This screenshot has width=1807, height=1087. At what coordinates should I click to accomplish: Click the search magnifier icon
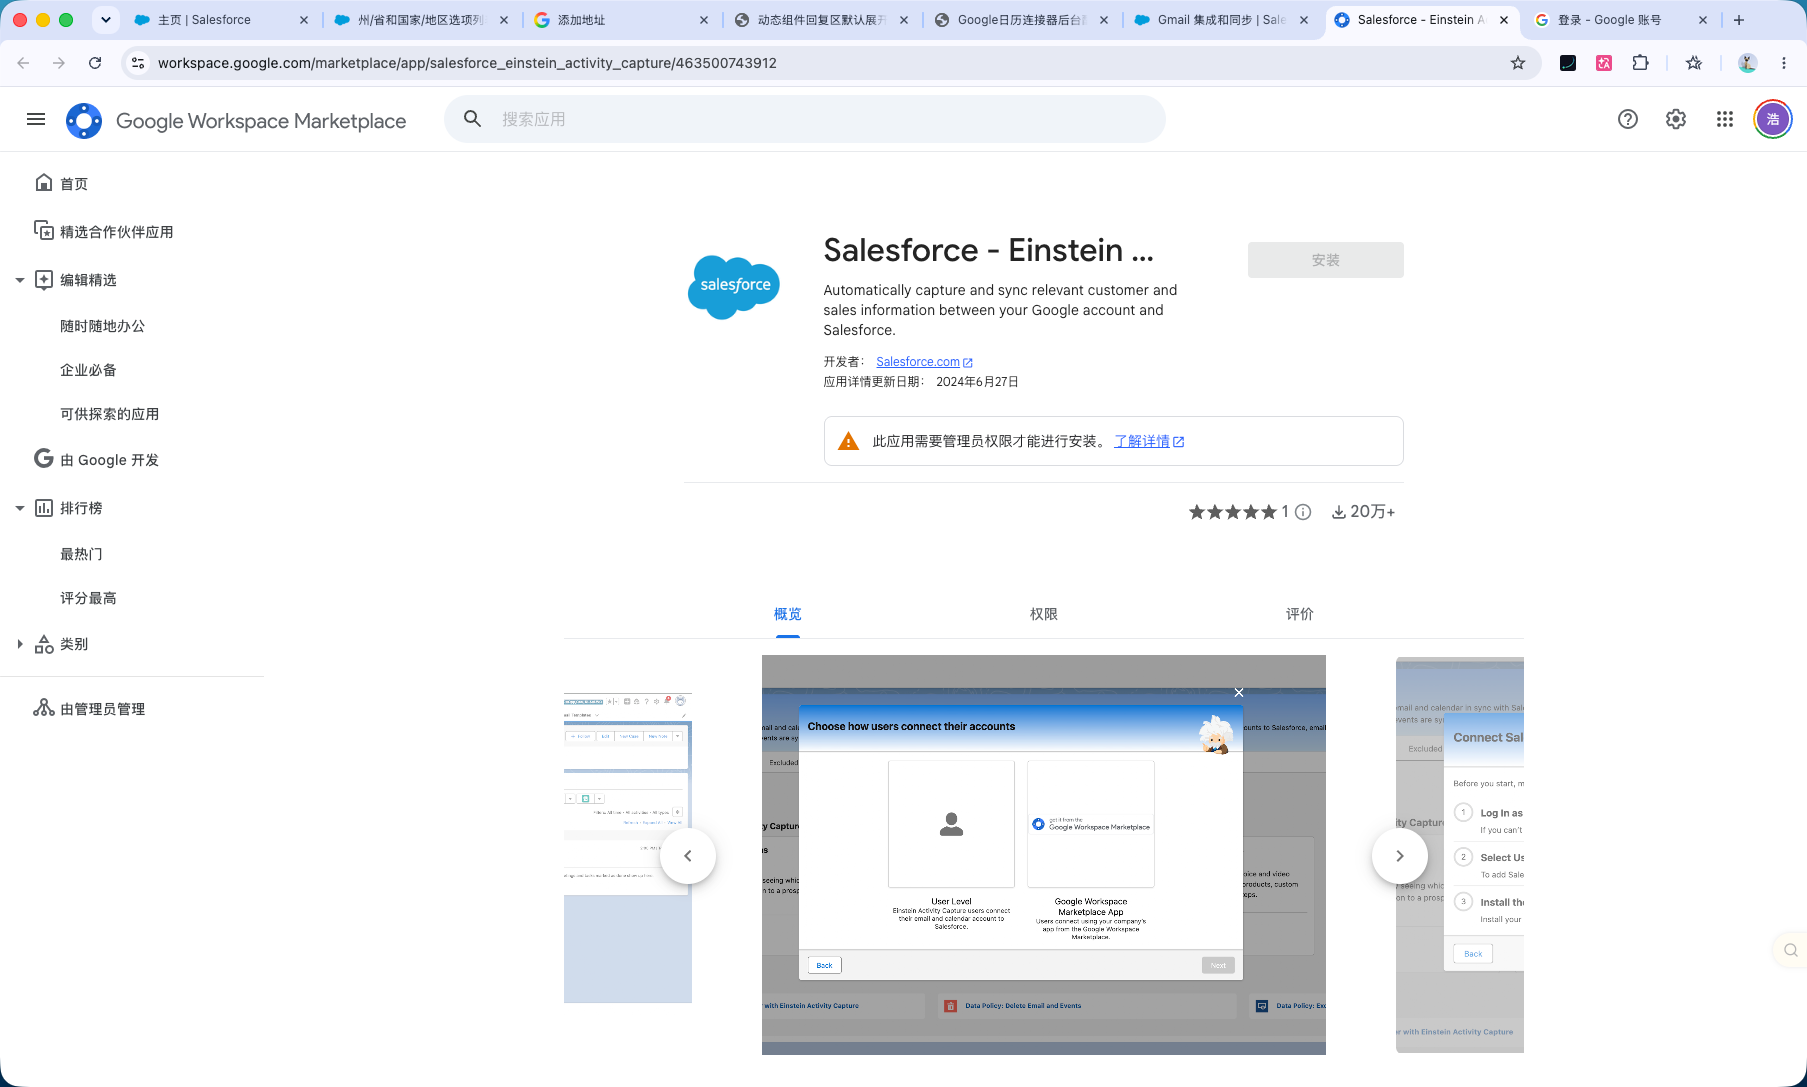coord(473,119)
